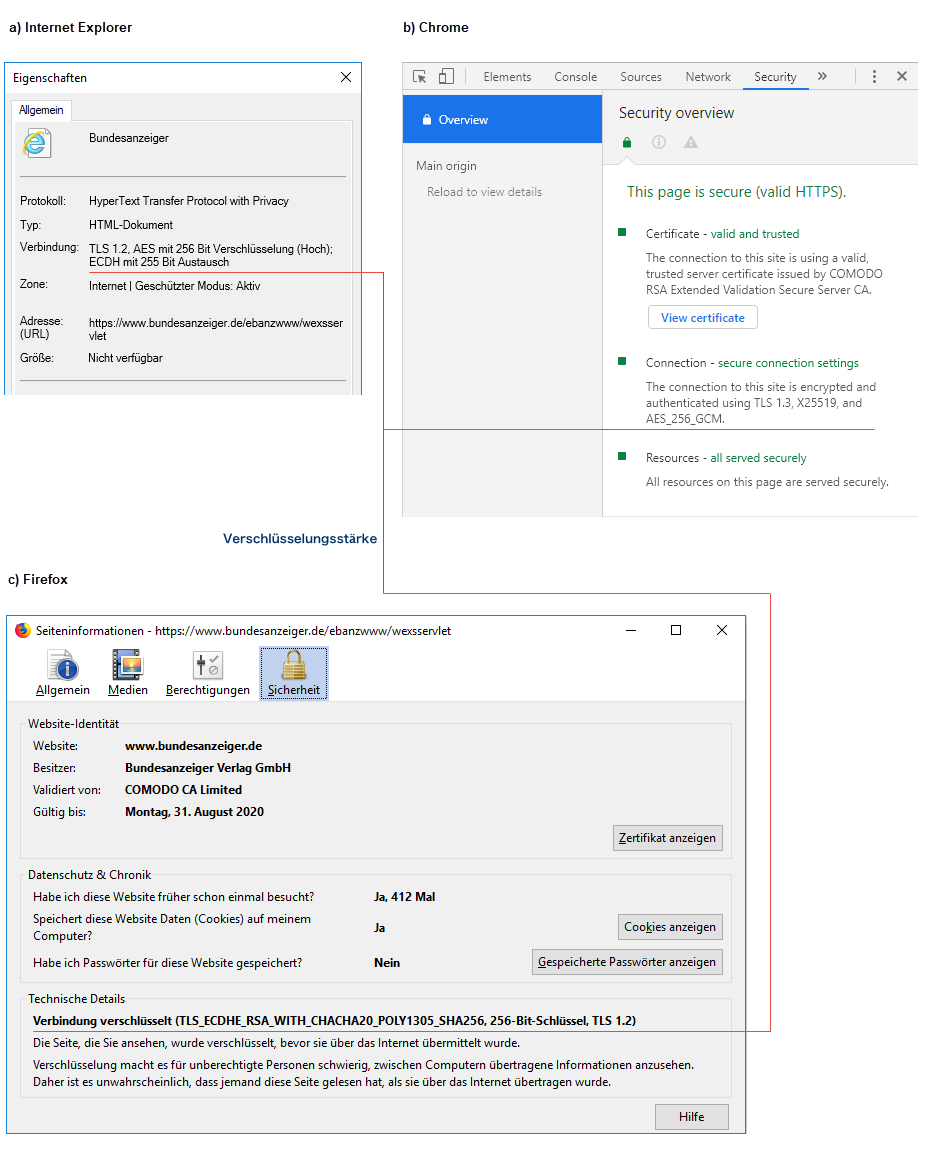940x1173 pixels.
Task: Close the Chrome DevTools panel
Action: [902, 76]
